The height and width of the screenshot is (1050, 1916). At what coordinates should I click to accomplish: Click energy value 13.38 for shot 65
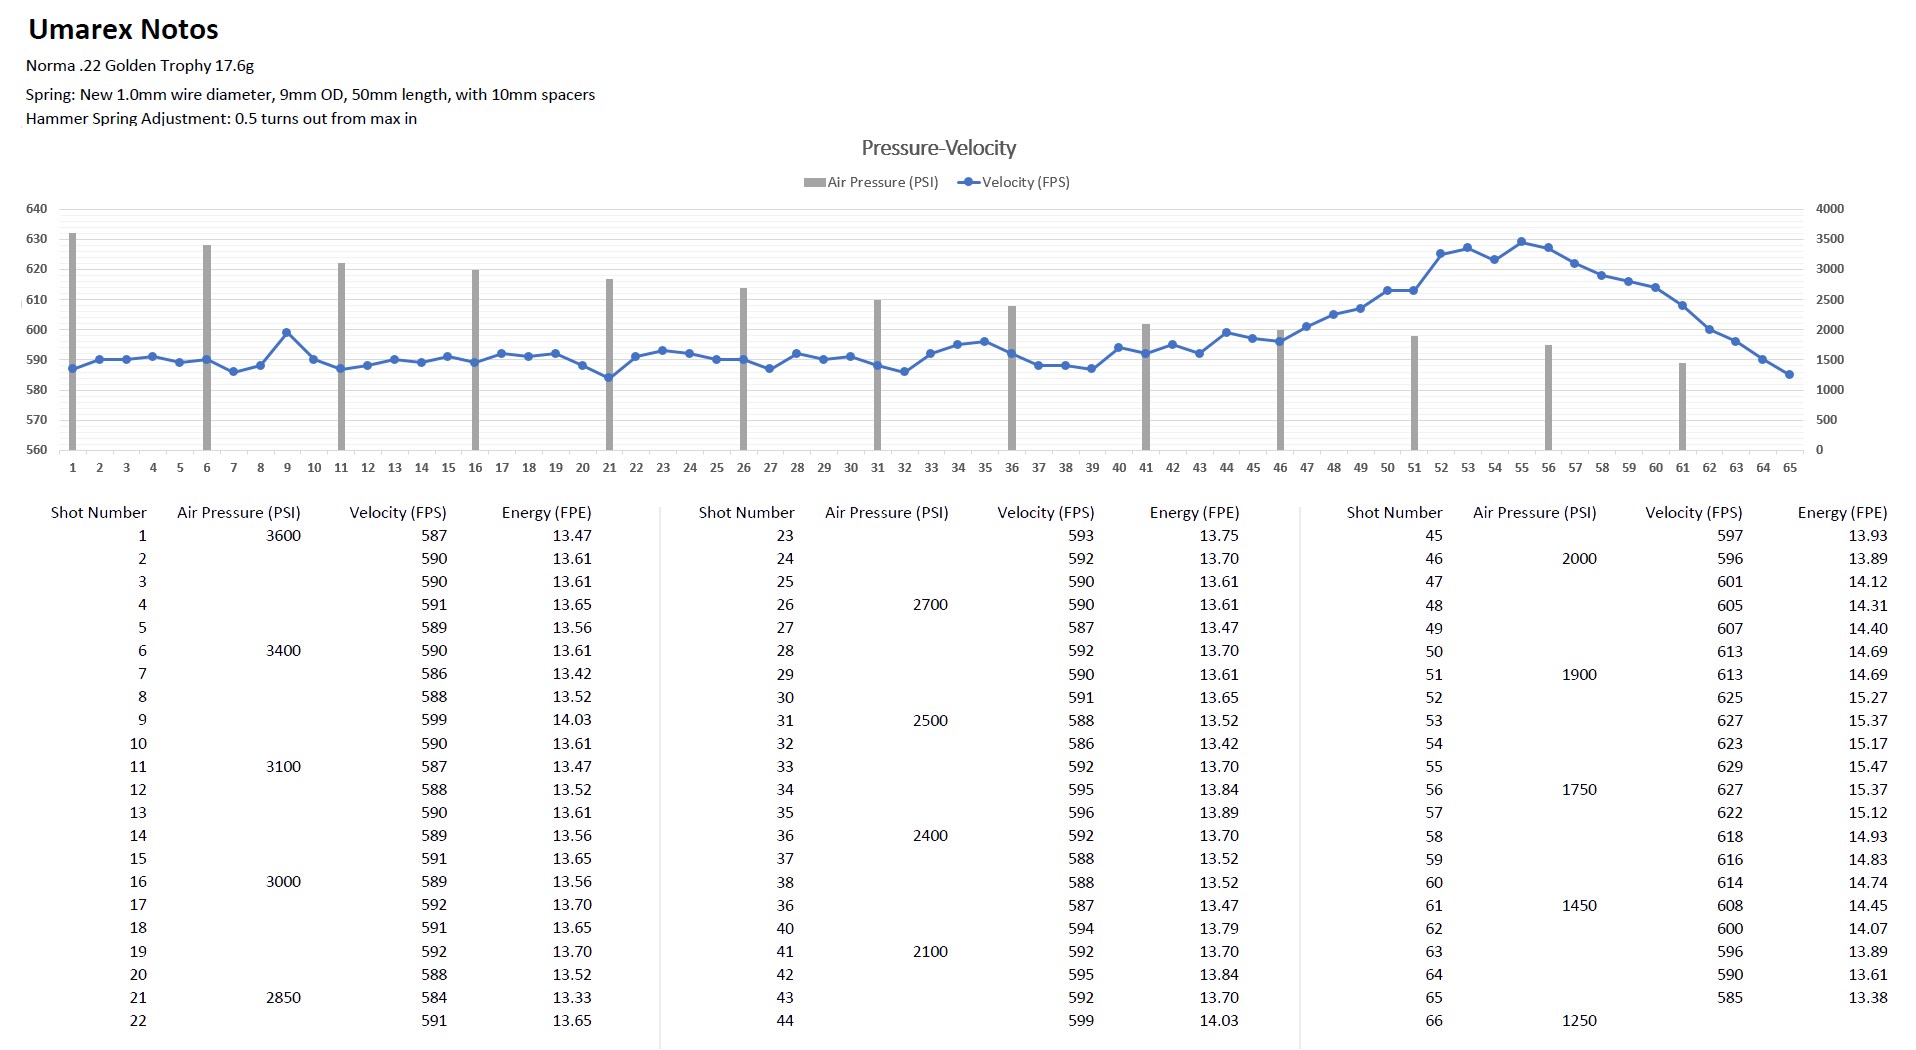point(1868,998)
